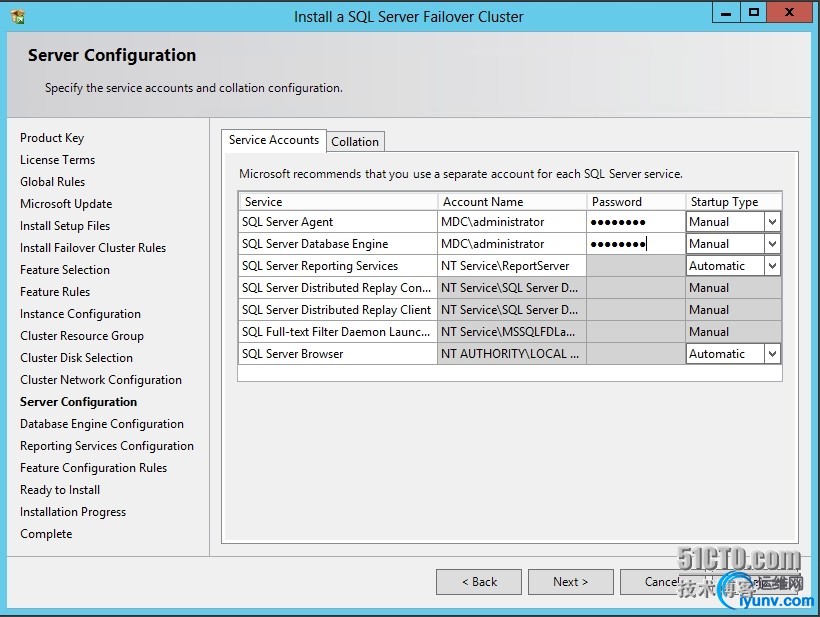Click Product Key step in sidebar
820x617 pixels.
(x=52, y=138)
